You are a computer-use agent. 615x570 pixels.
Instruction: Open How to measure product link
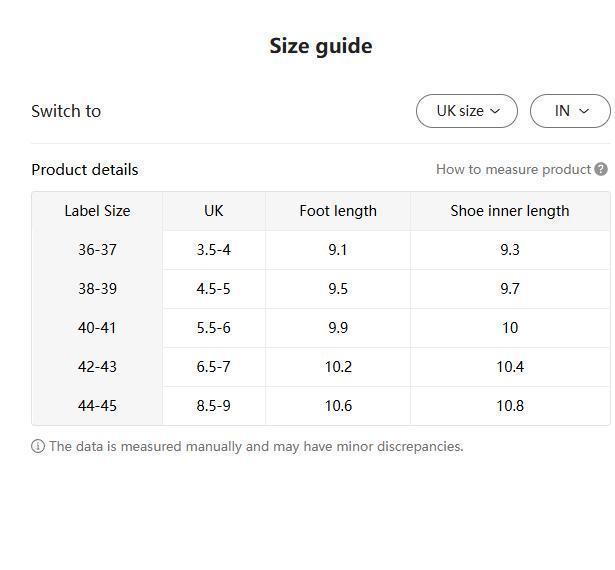pos(513,169)
